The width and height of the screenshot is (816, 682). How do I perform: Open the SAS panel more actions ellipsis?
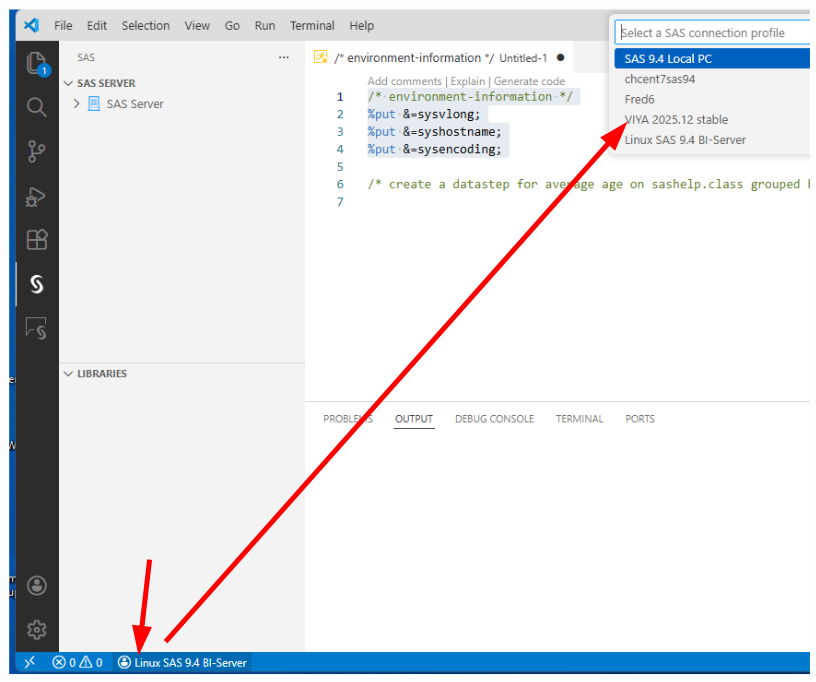point(284,57)
